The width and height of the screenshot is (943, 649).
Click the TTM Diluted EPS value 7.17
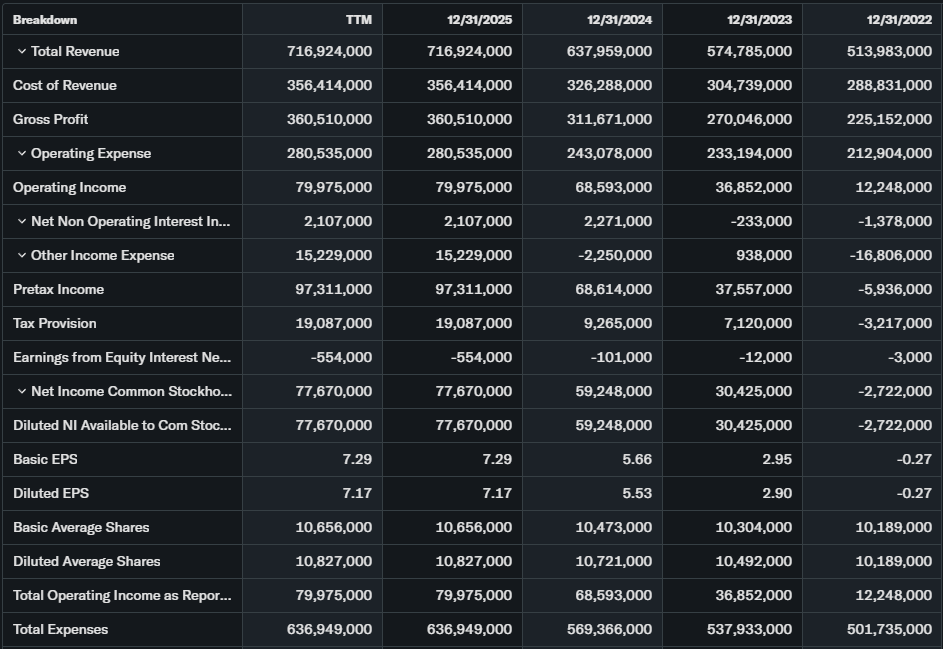pyautogui.click(x=356, y=493)
